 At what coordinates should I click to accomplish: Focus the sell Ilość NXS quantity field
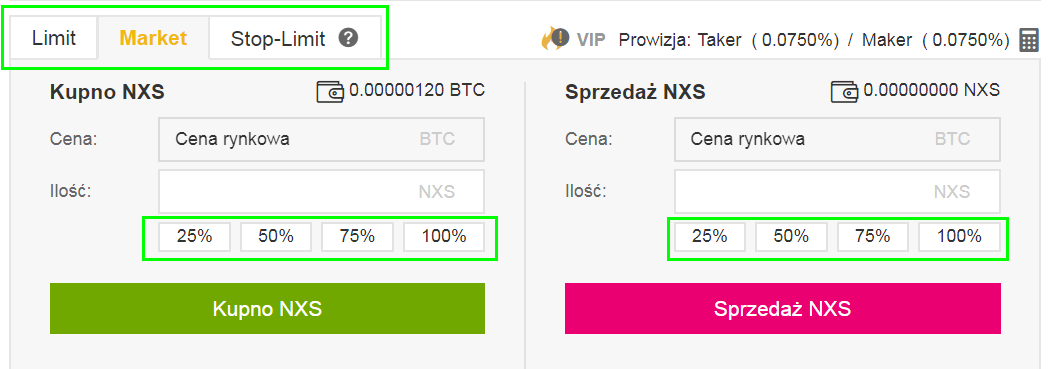coord(837,192)
